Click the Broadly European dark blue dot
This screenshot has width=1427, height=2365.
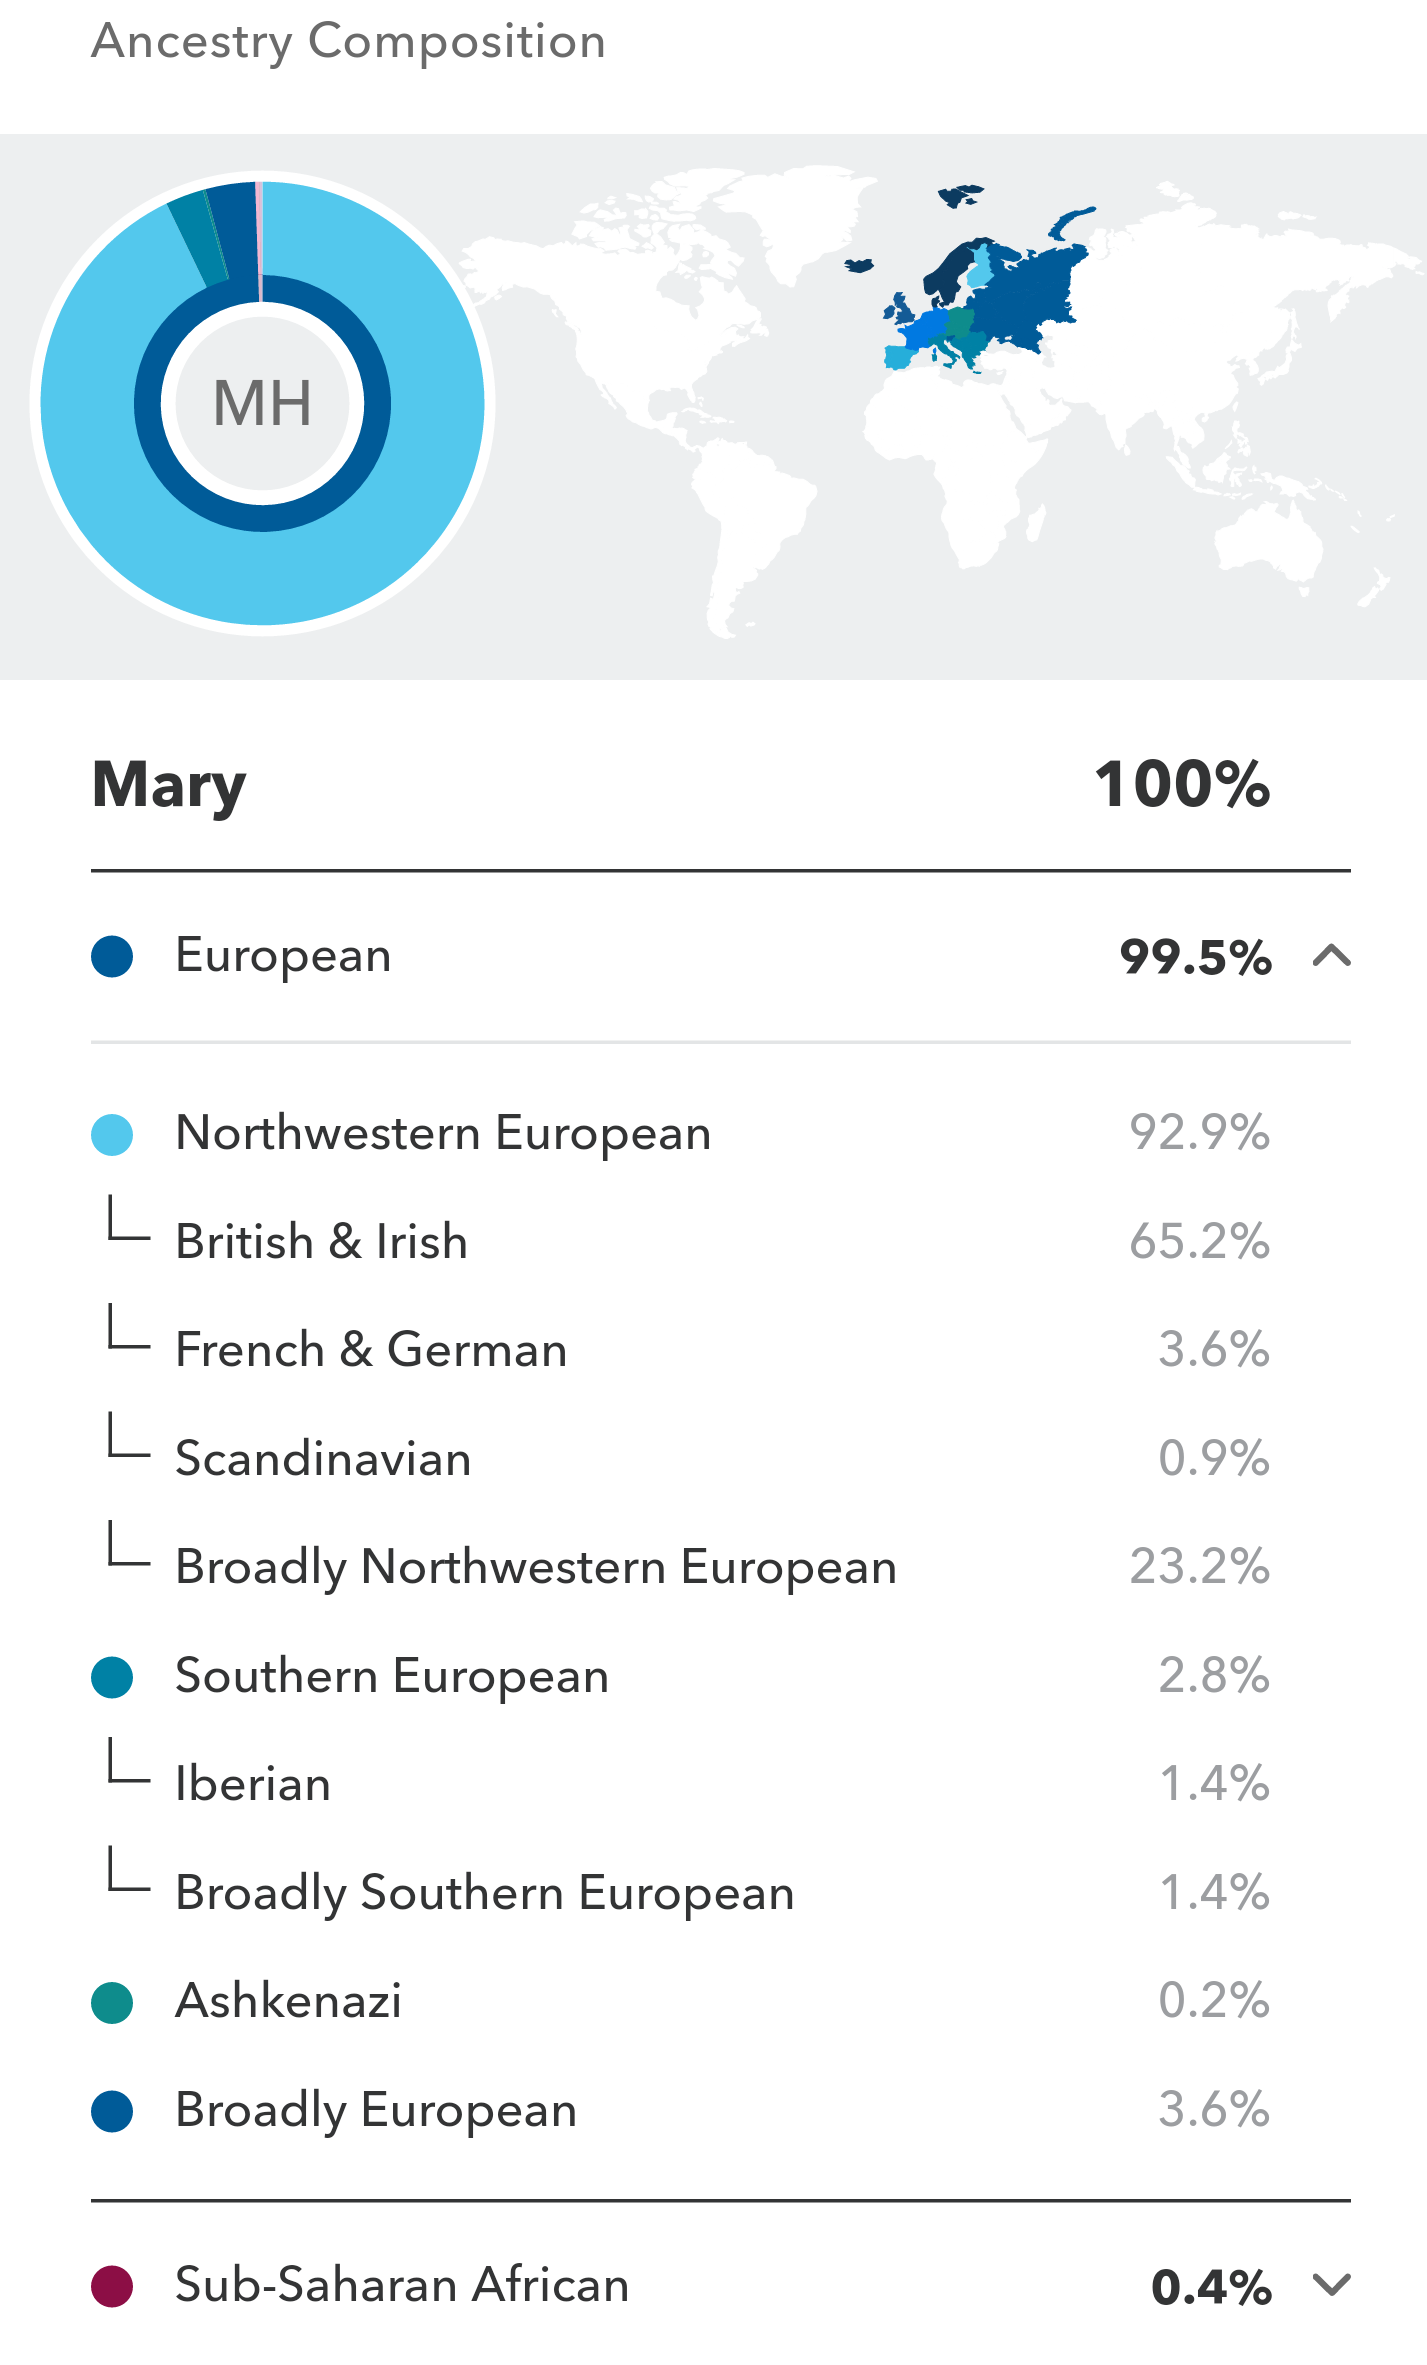(x=112, y=2111)
